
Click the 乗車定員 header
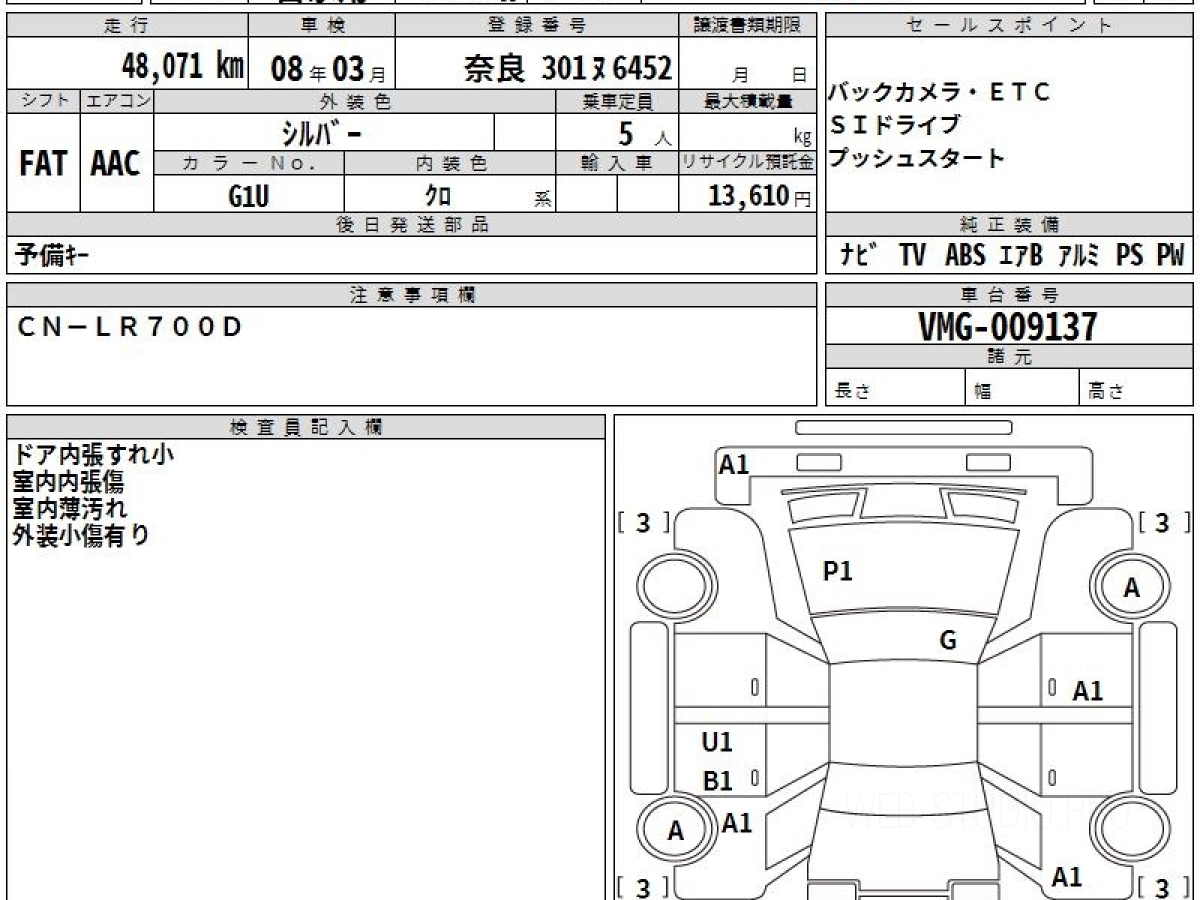click(x=617, y=101)
